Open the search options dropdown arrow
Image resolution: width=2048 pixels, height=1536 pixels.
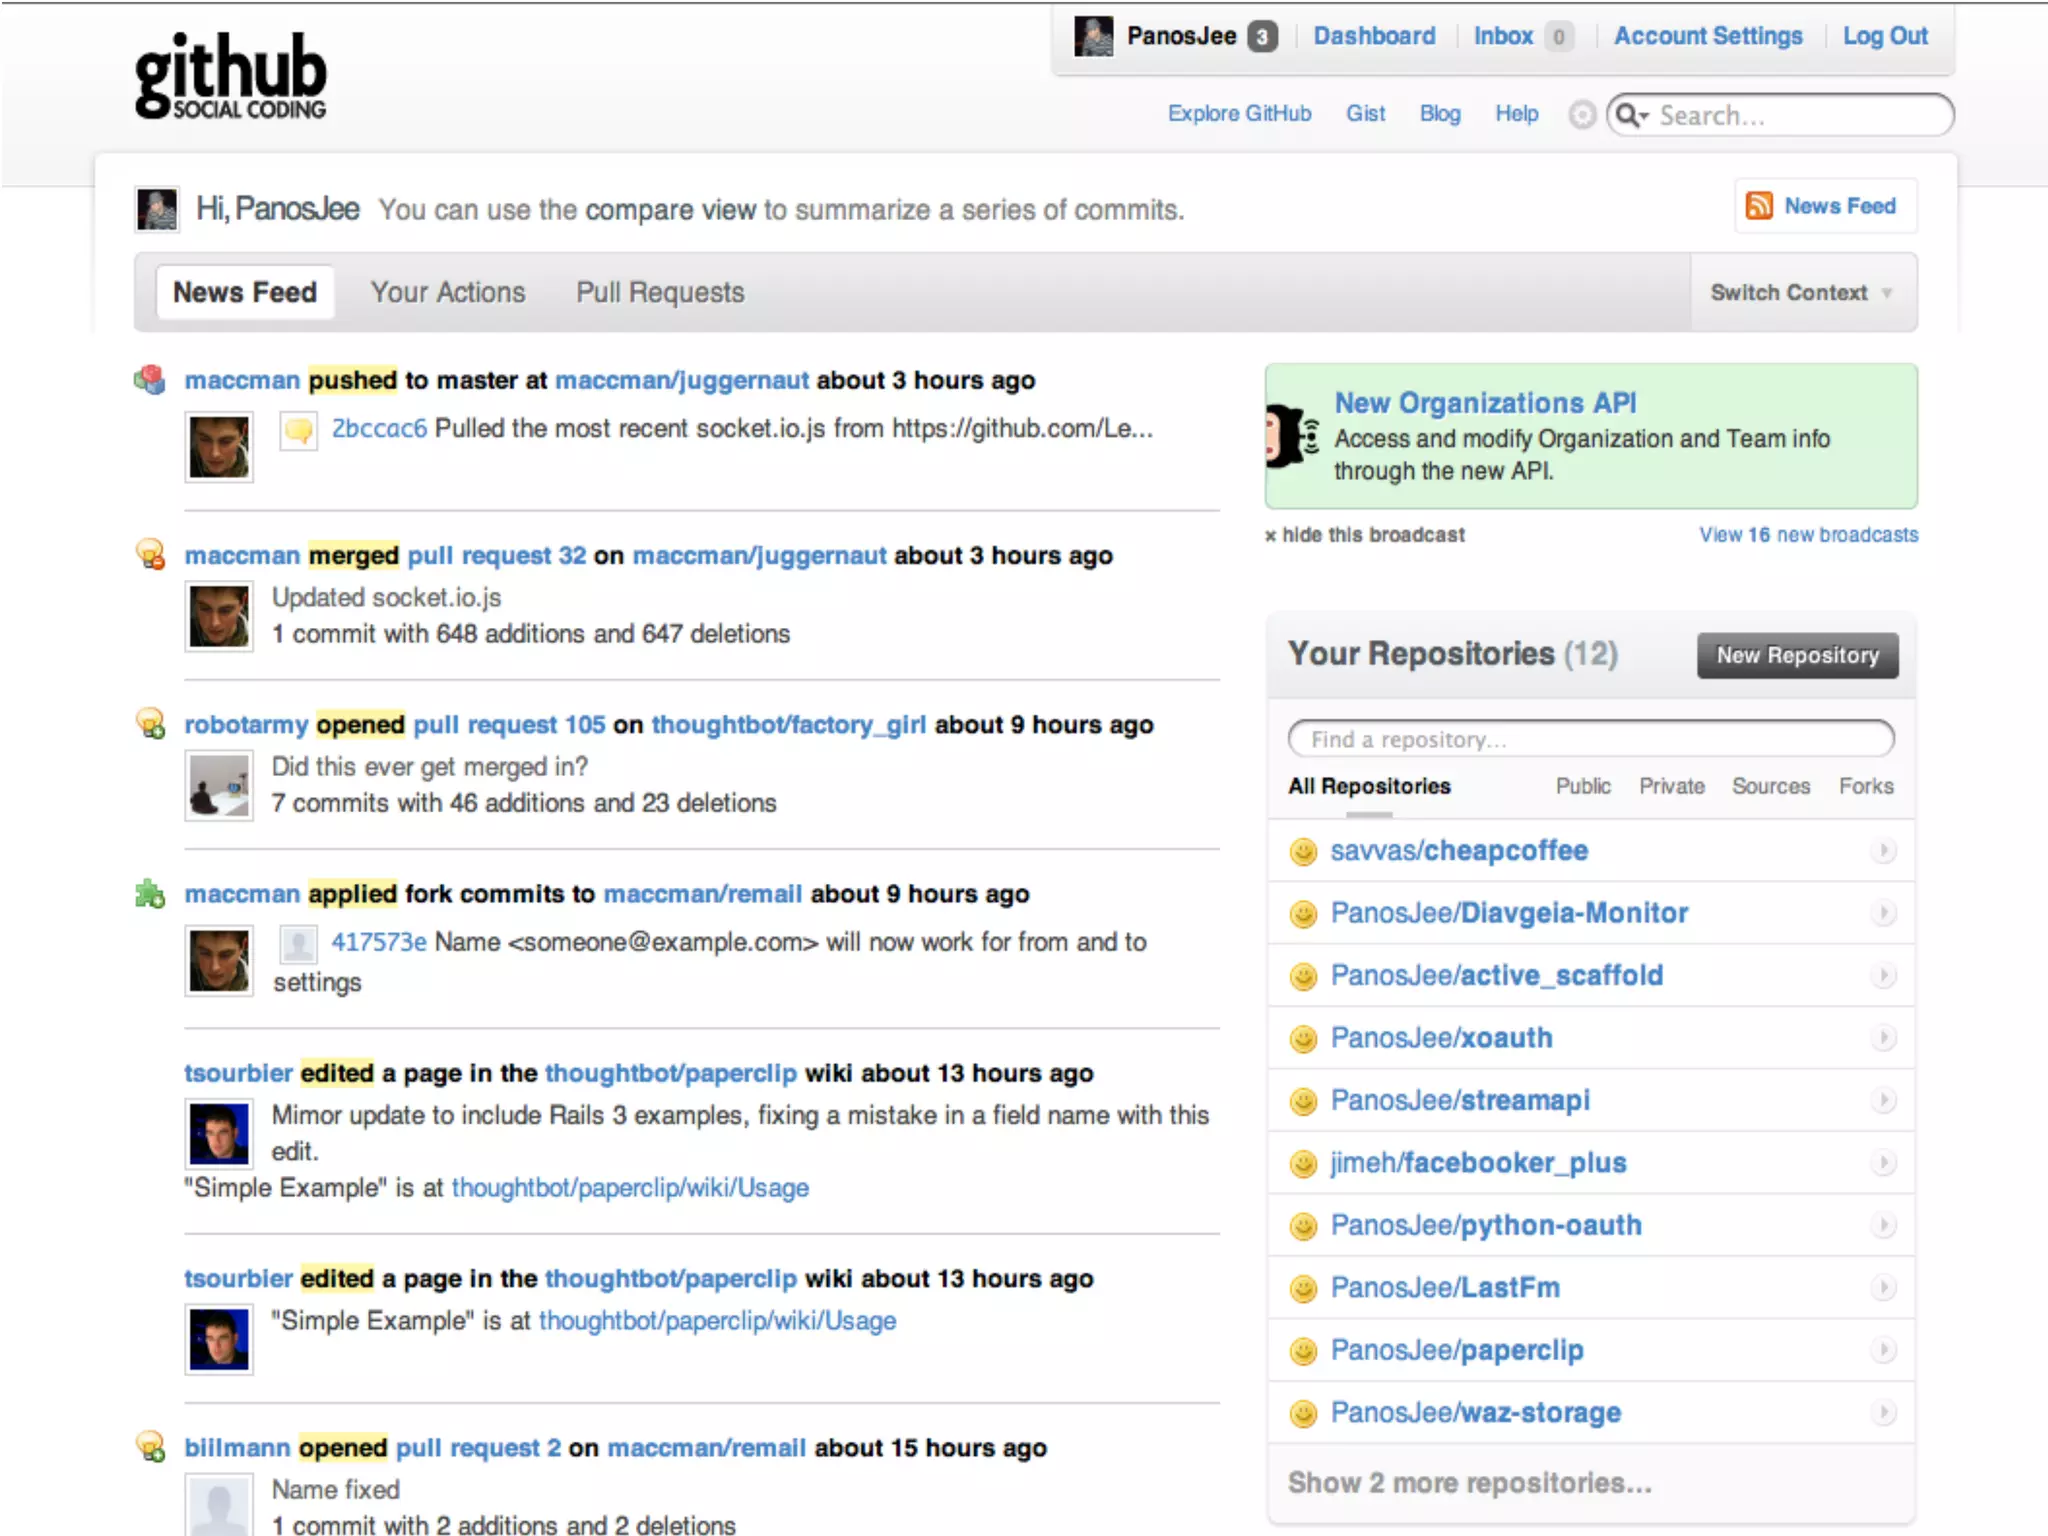click(1644, 117)
